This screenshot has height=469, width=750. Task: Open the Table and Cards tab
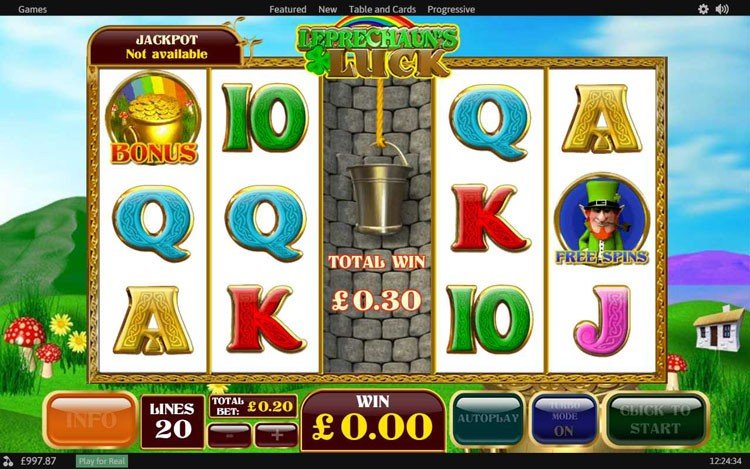(x=382, y=9)
